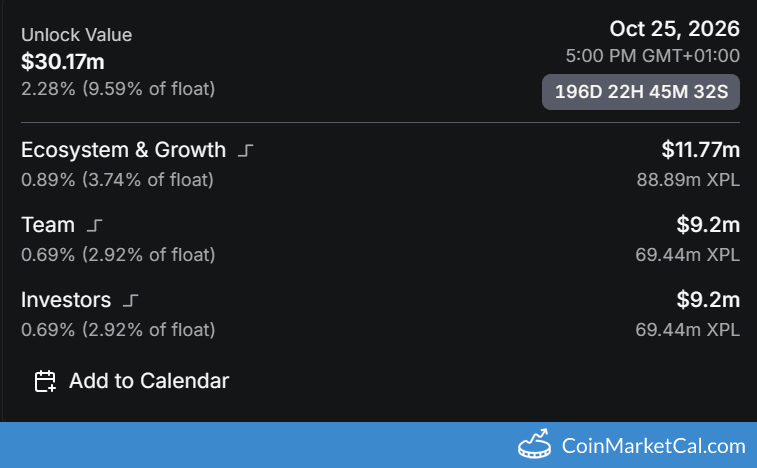Click the countdown timer badge
Screen dimensions: 757x468
coord(641,92)
